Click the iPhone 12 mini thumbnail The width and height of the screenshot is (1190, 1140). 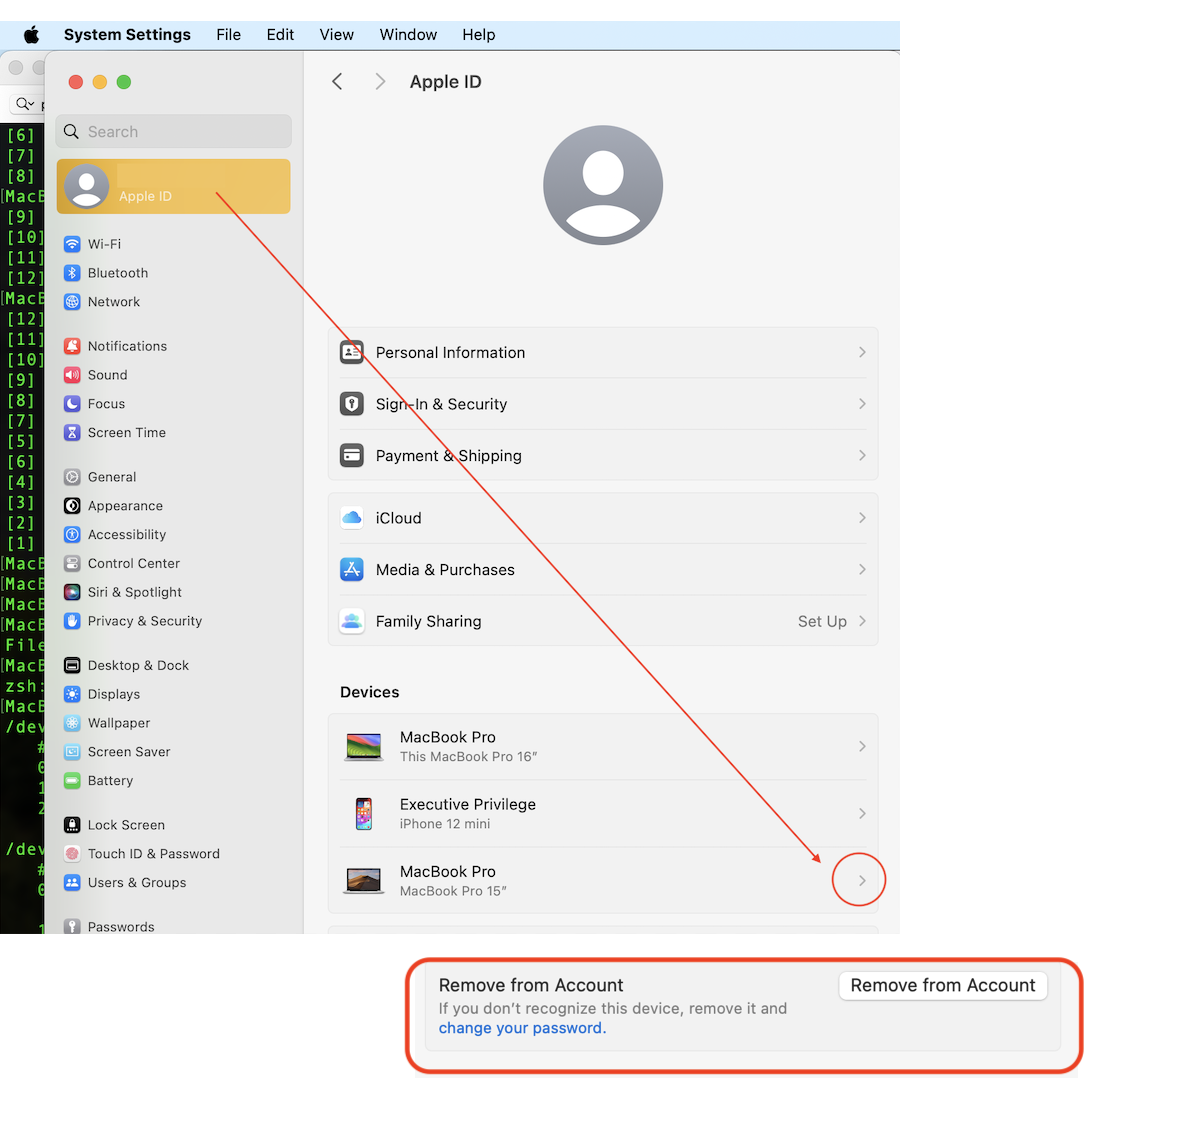364,814
